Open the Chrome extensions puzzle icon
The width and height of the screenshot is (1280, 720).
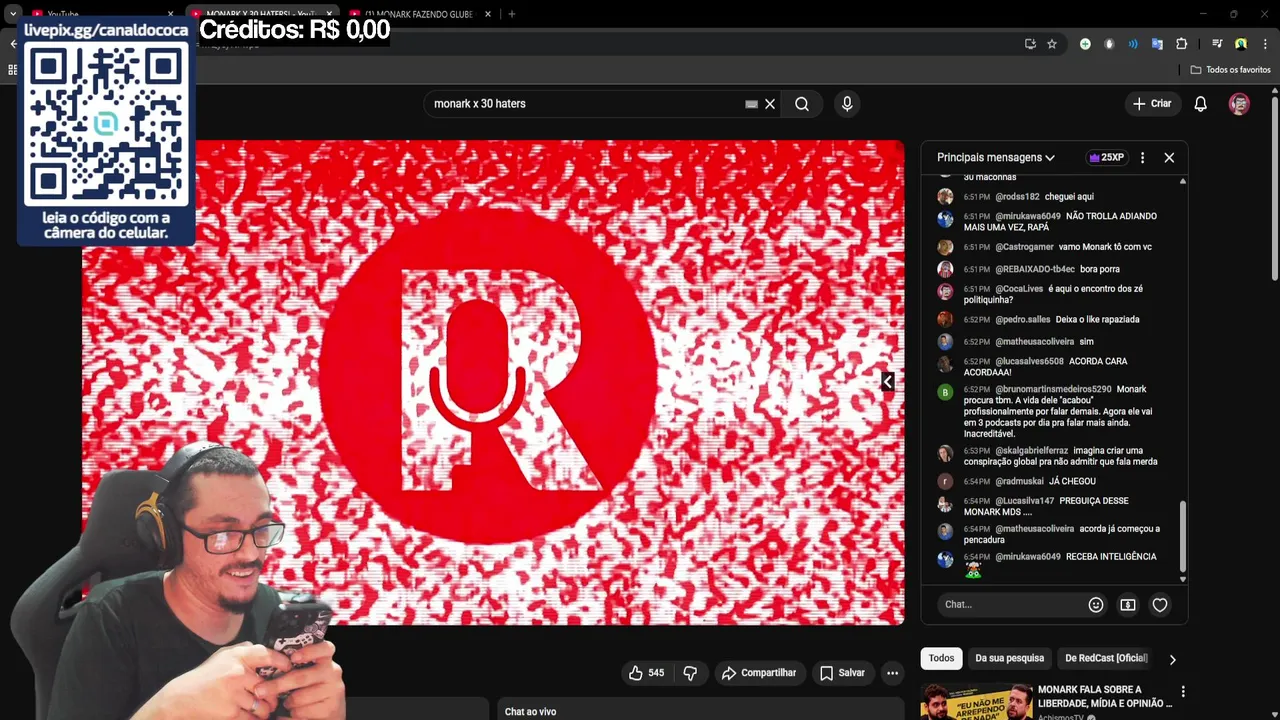[1181, 44]
